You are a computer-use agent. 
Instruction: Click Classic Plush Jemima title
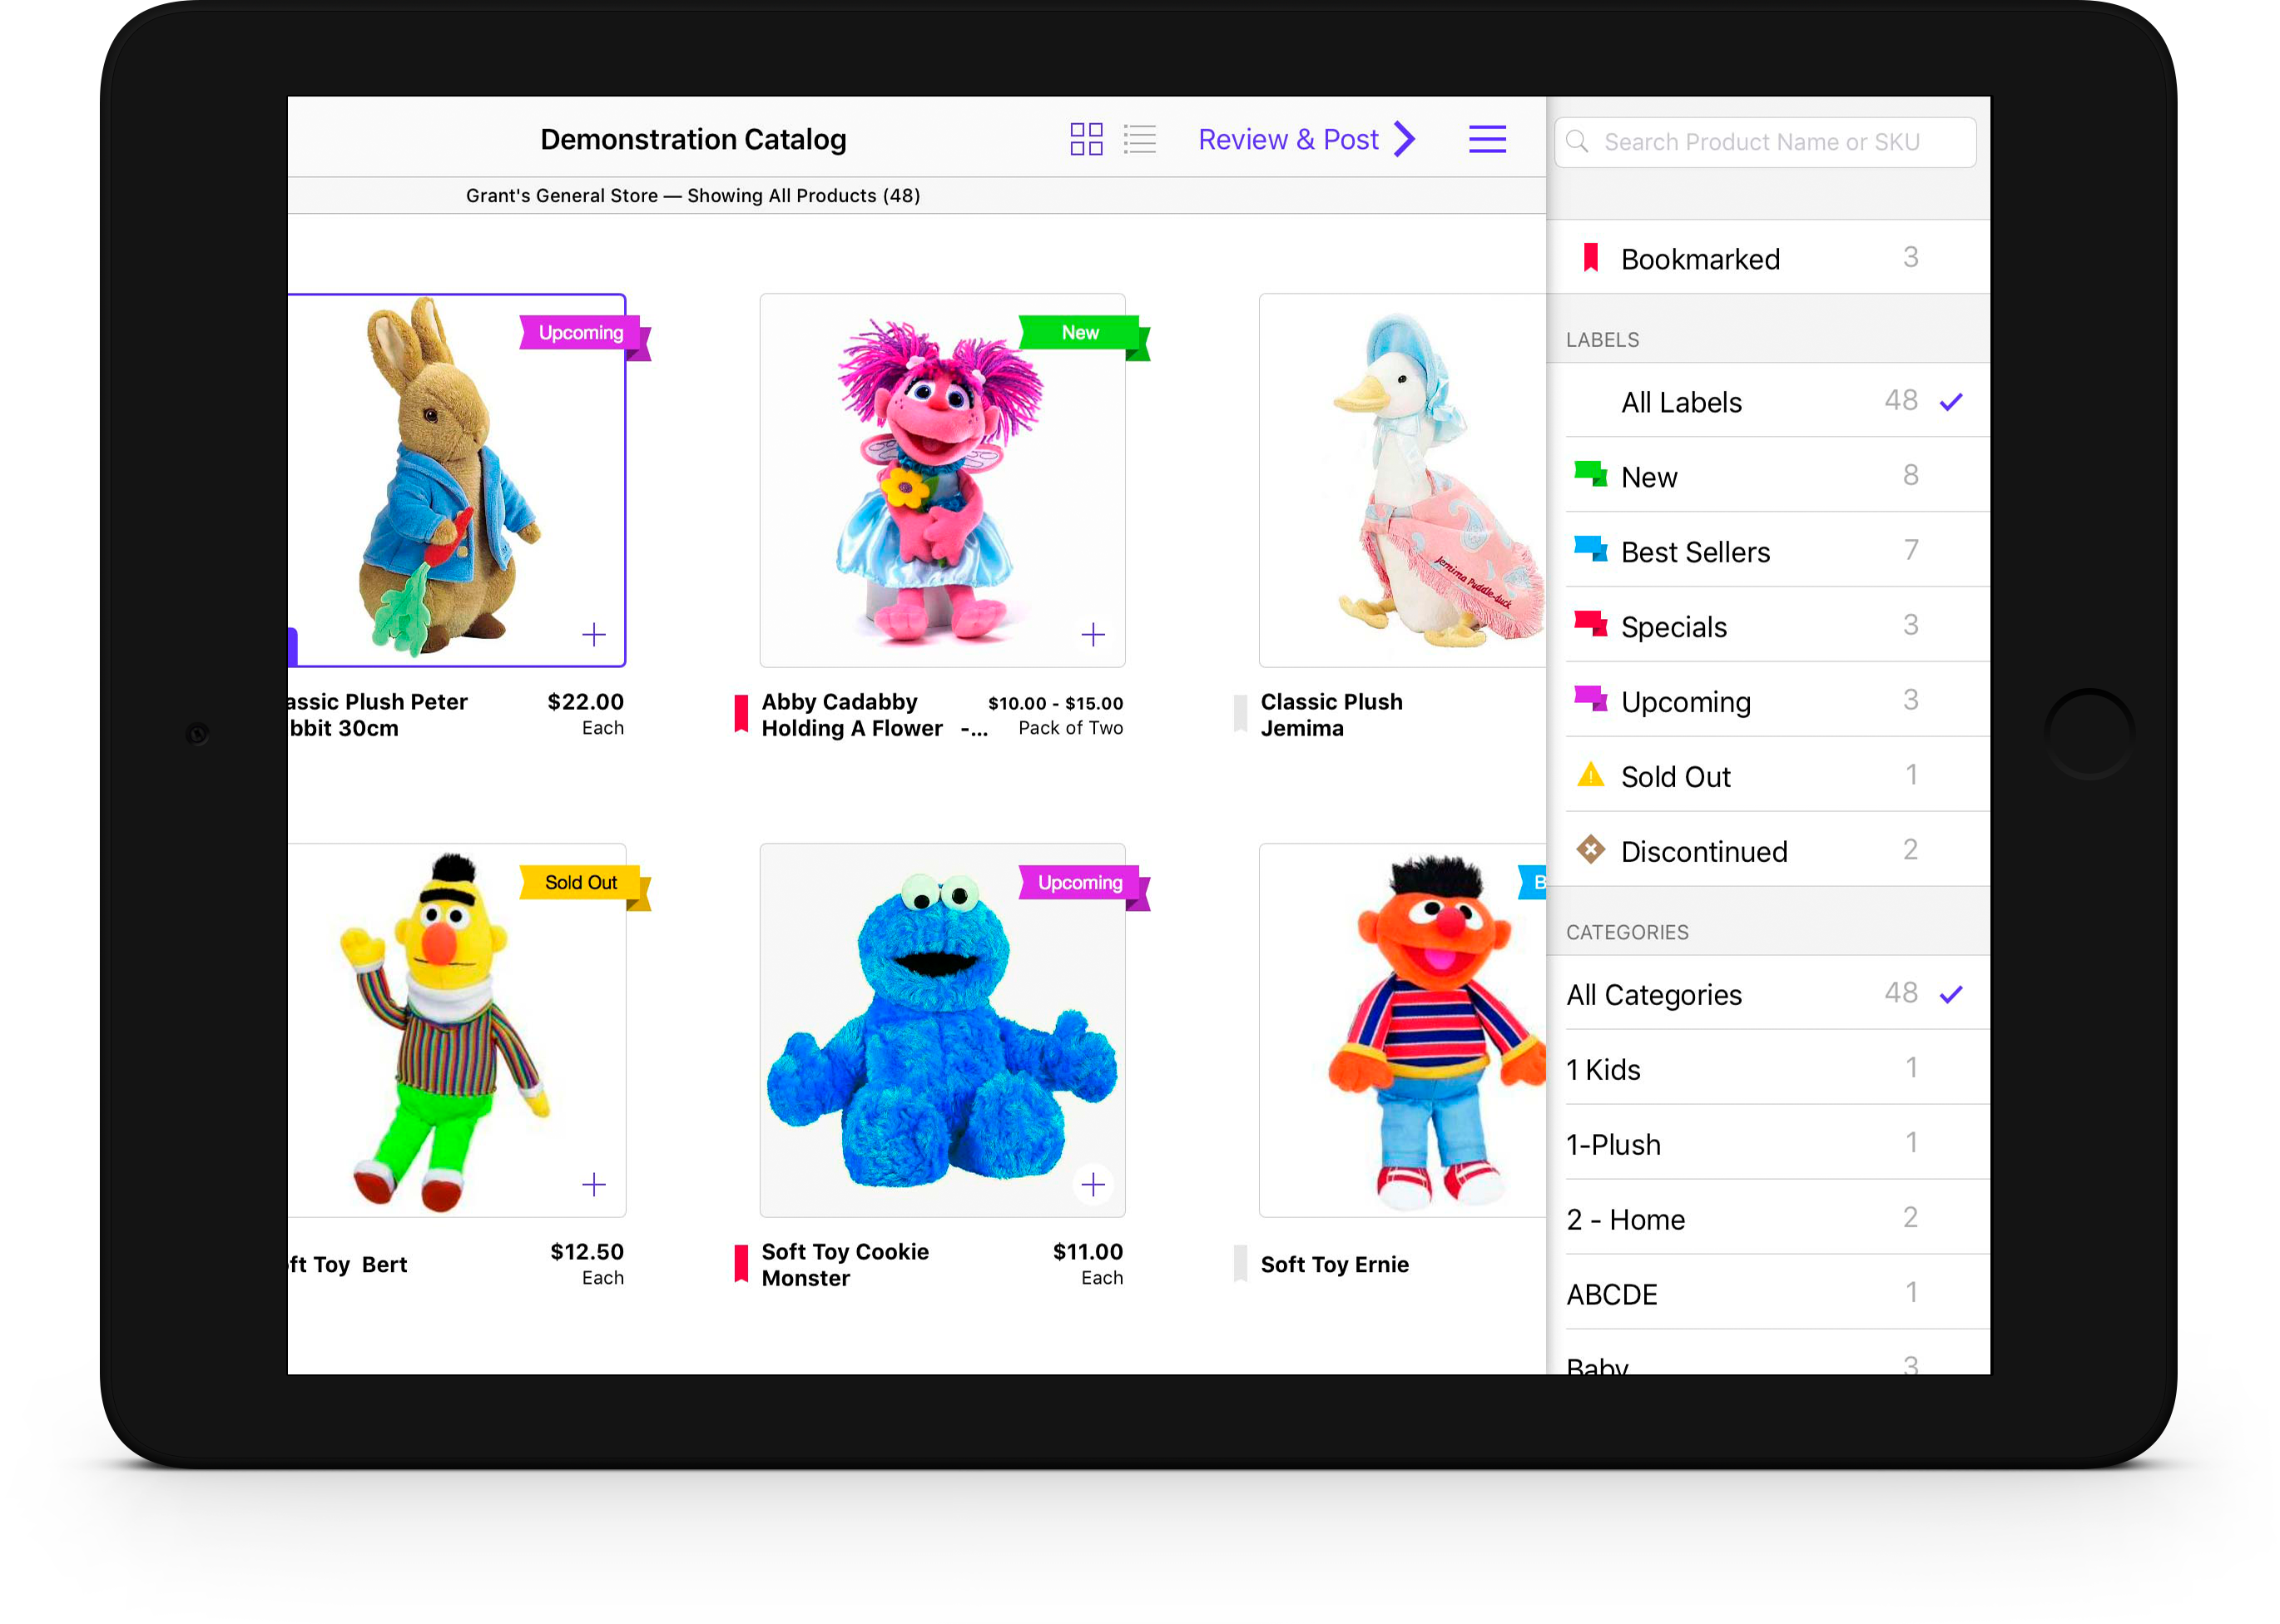1331,715
